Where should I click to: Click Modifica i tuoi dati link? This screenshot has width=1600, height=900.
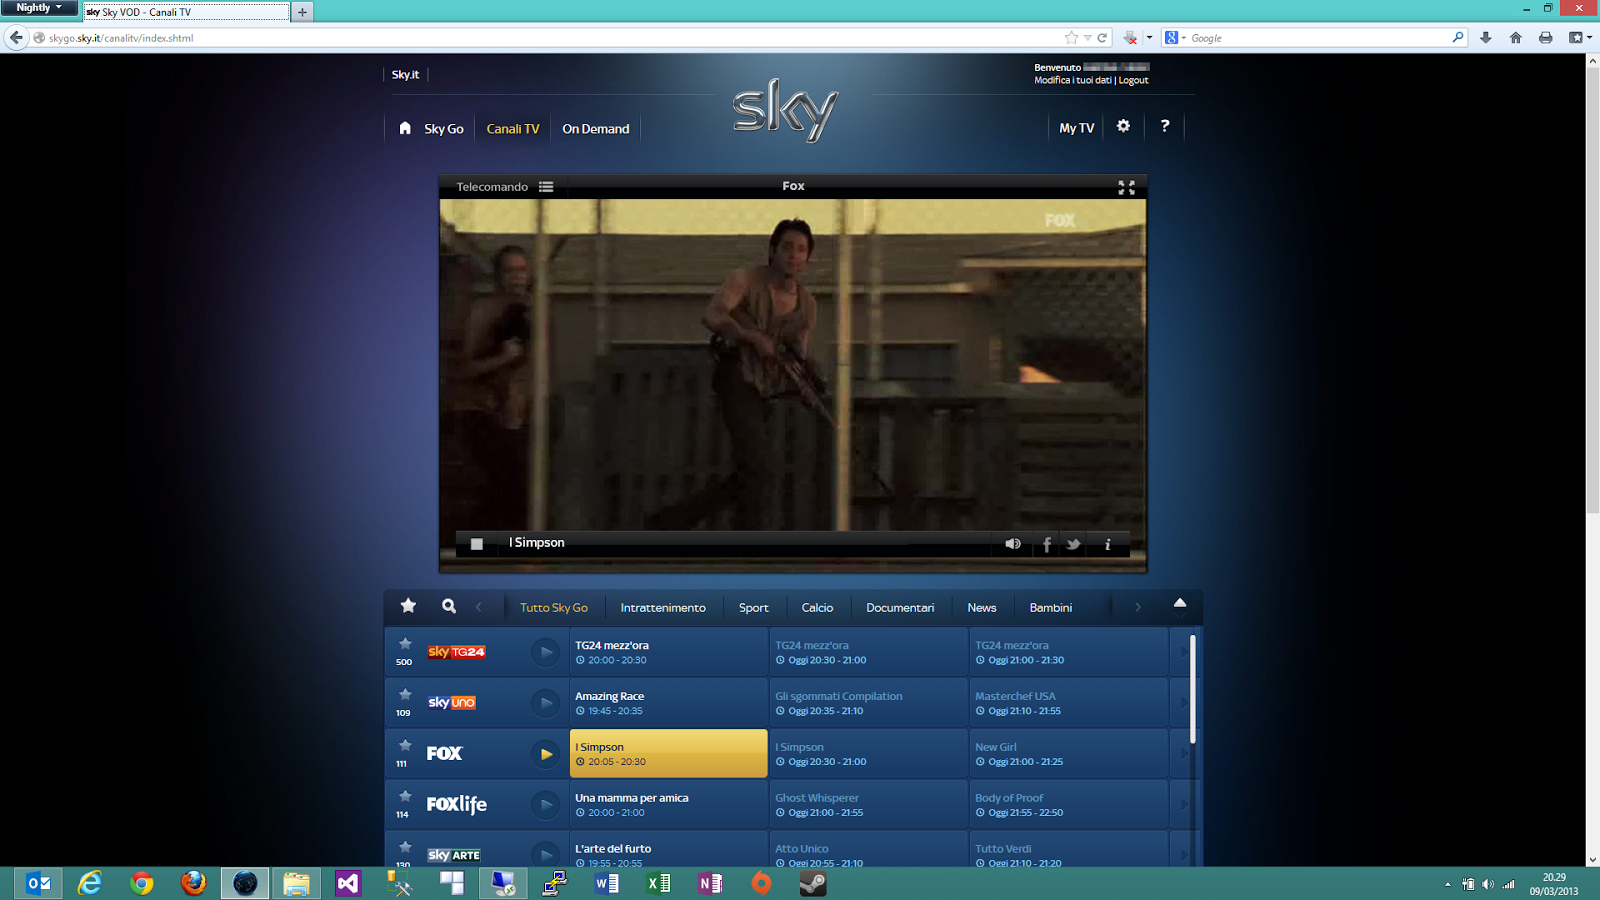pos(1073,80)
